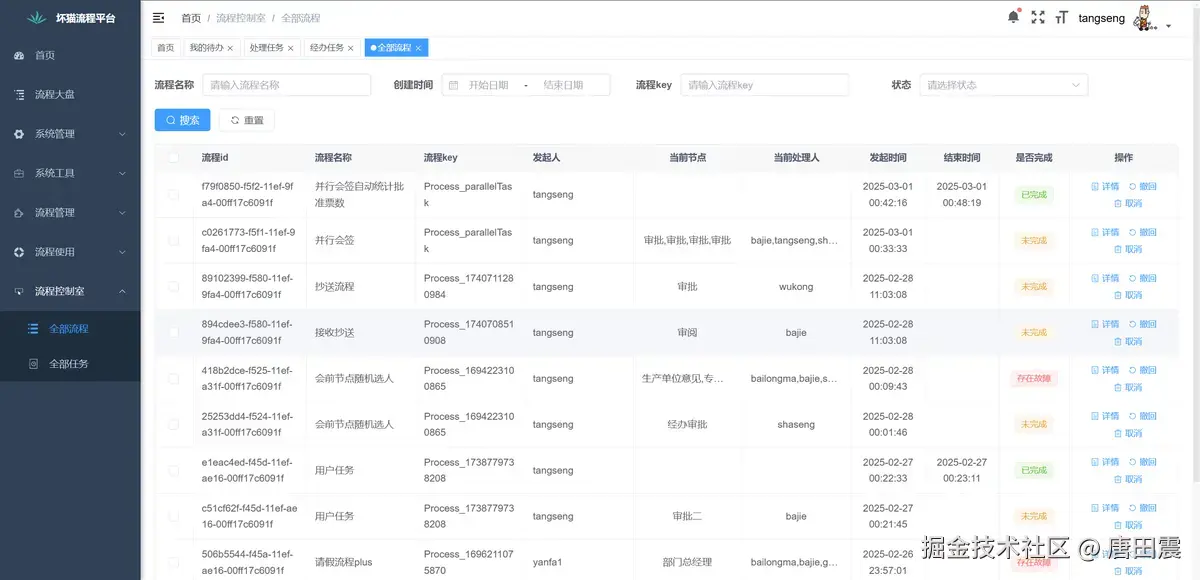Viewport: 1200px width, 580px height.
Task: Click 未完成 tag in row c0261773
Action: [1034, 240]
